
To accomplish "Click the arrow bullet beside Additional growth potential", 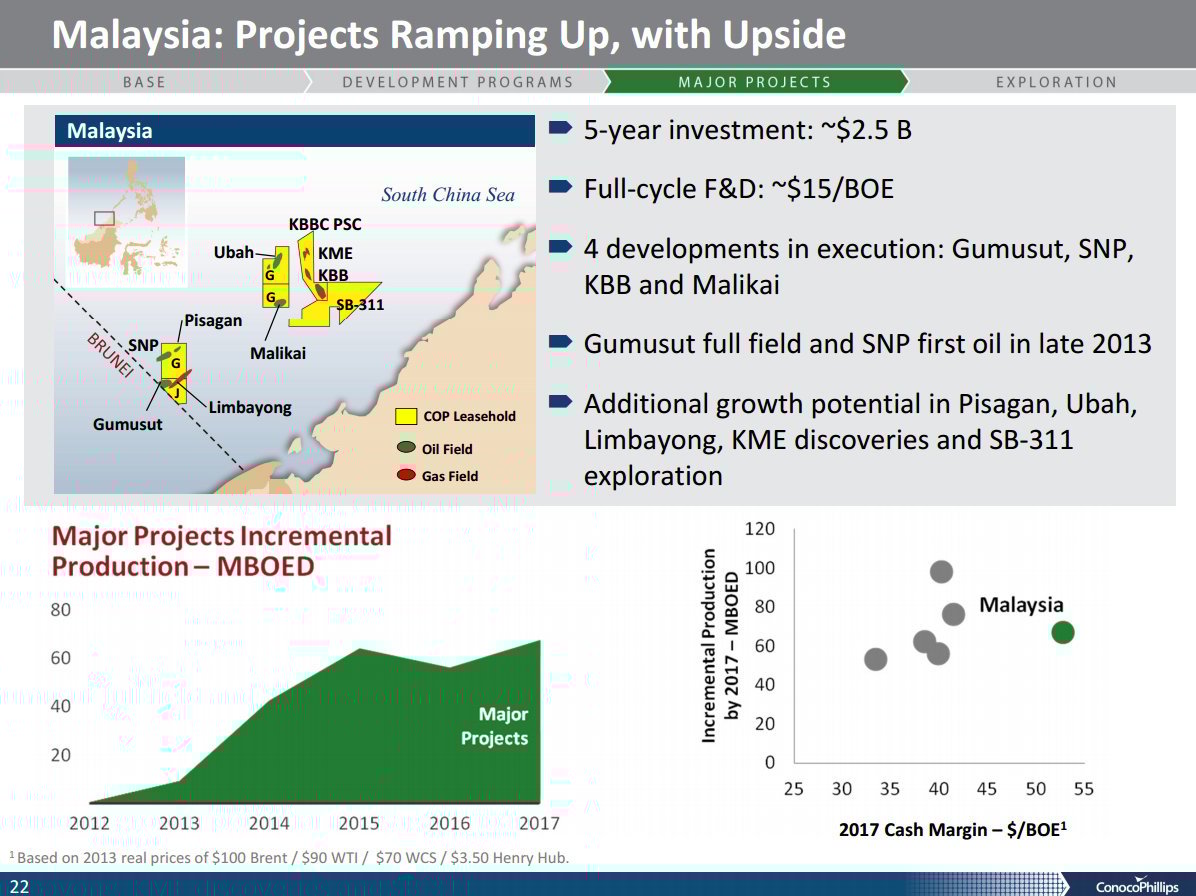I will (561, 403).
